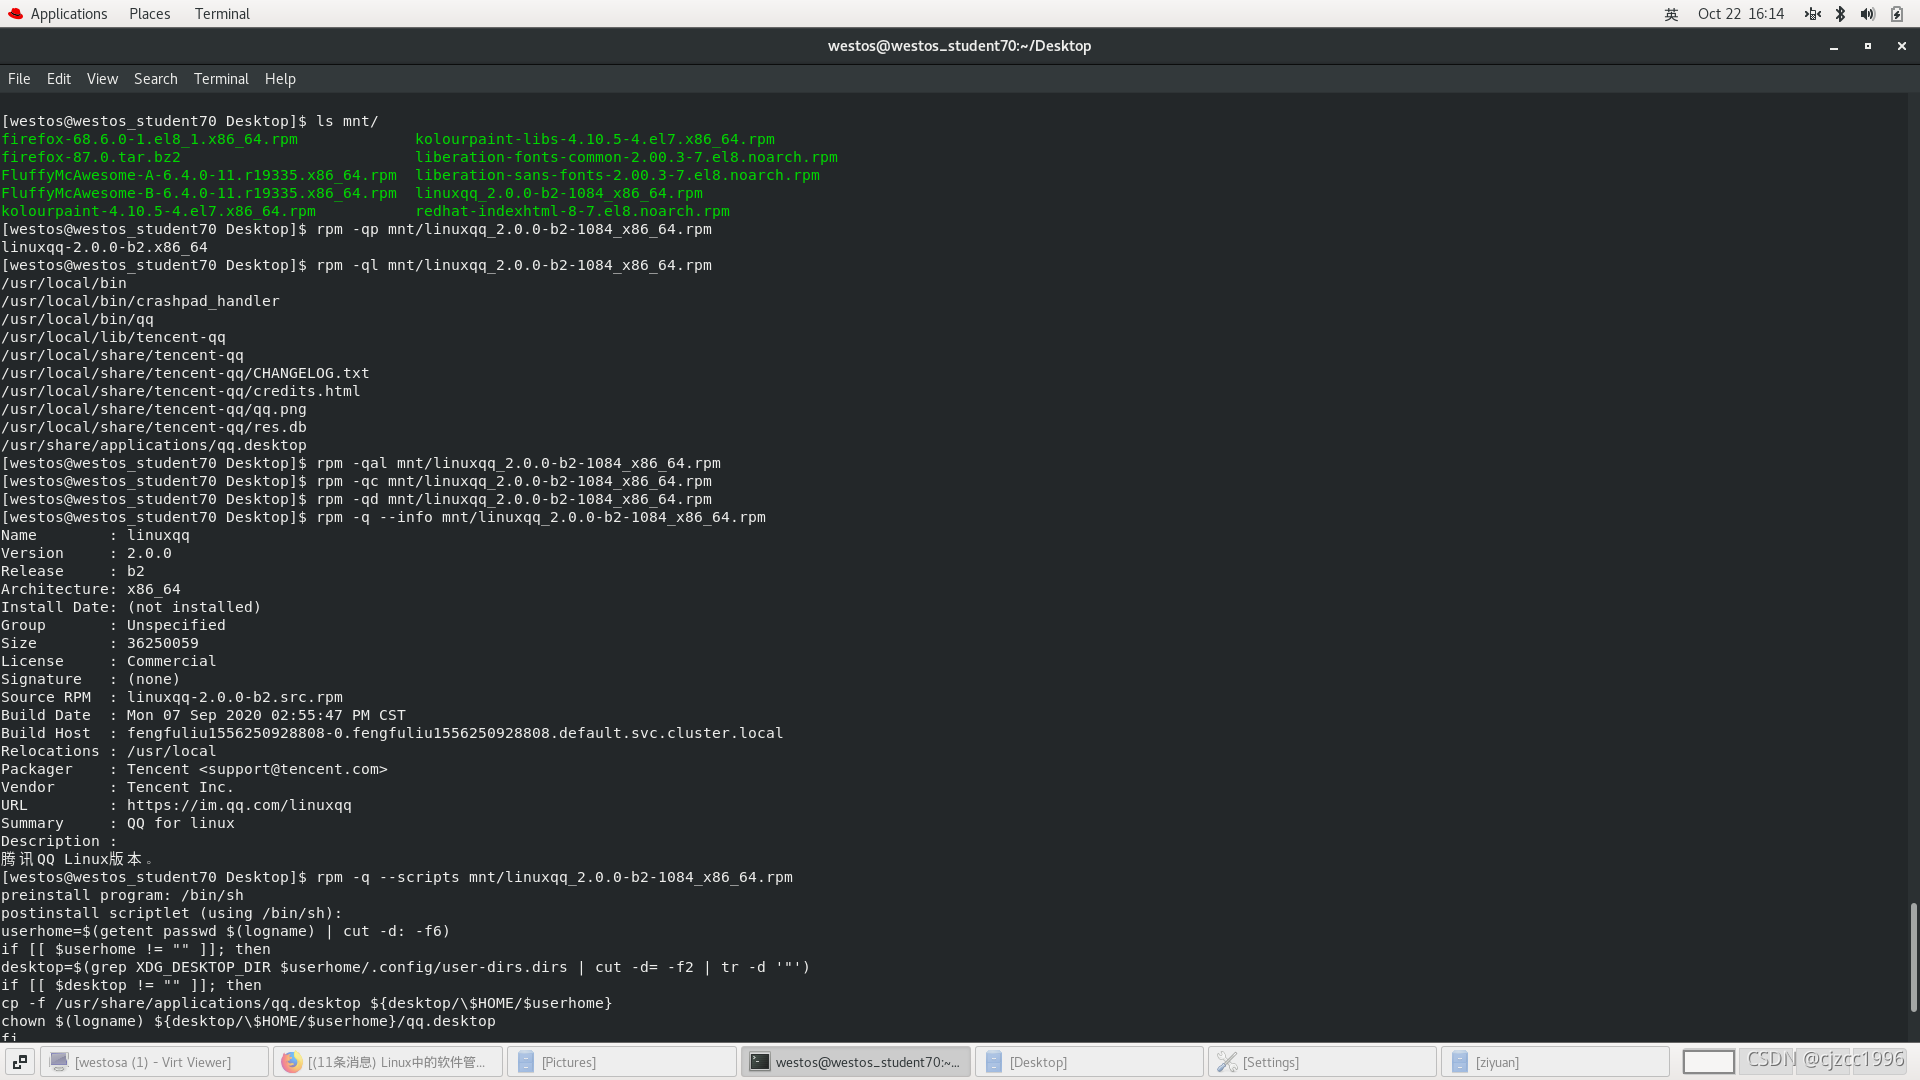Open the Places menu
This screenshot has width=1920, height=1080.
click(x=149, y=14)
